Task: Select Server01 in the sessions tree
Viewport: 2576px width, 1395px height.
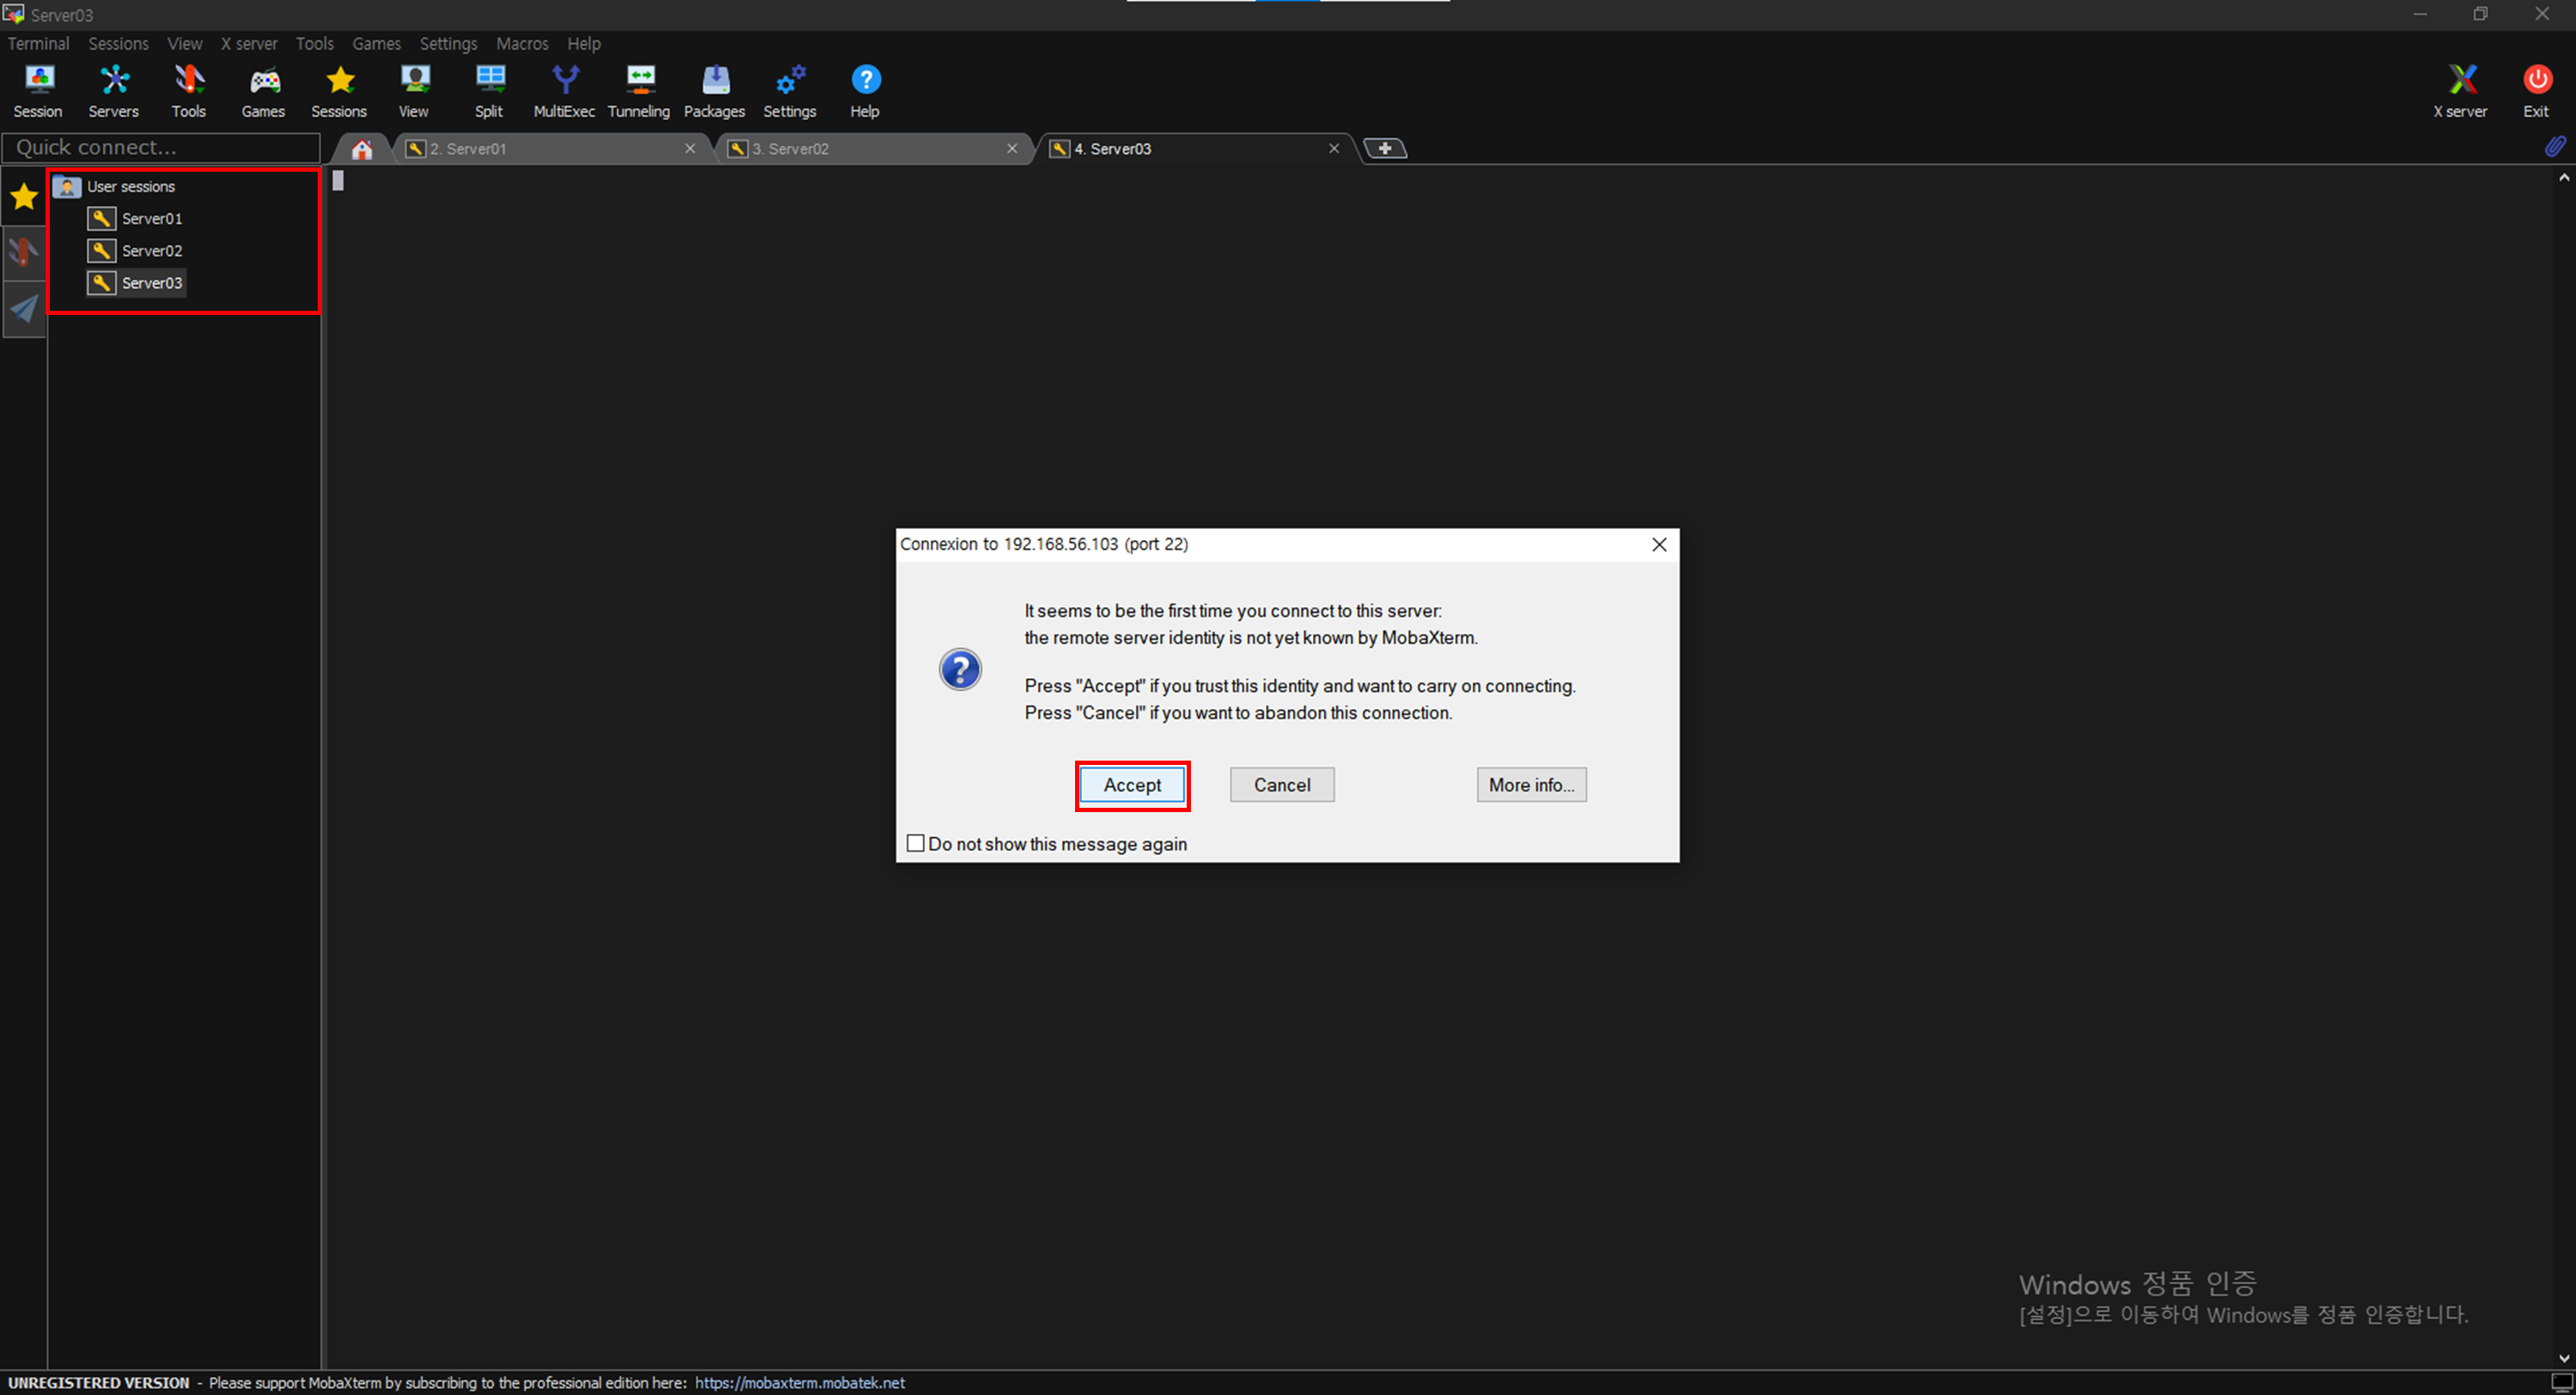Action: (152, 218)
